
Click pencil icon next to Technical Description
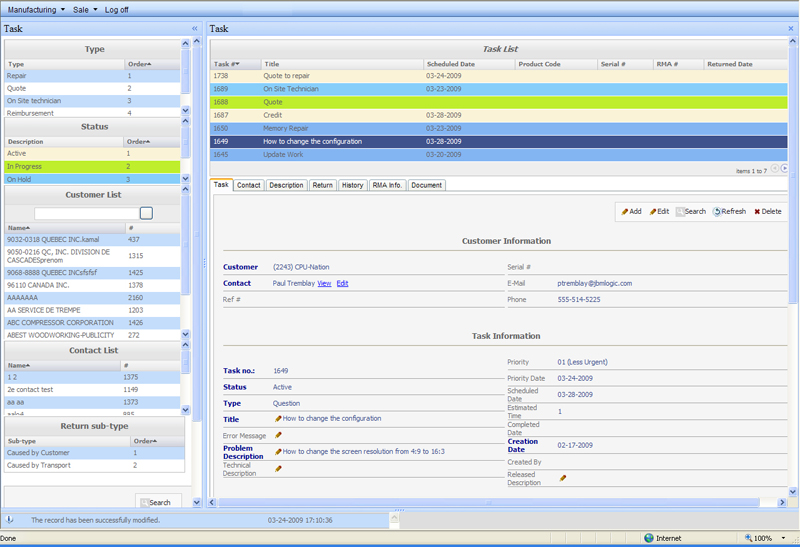(278, 468)
